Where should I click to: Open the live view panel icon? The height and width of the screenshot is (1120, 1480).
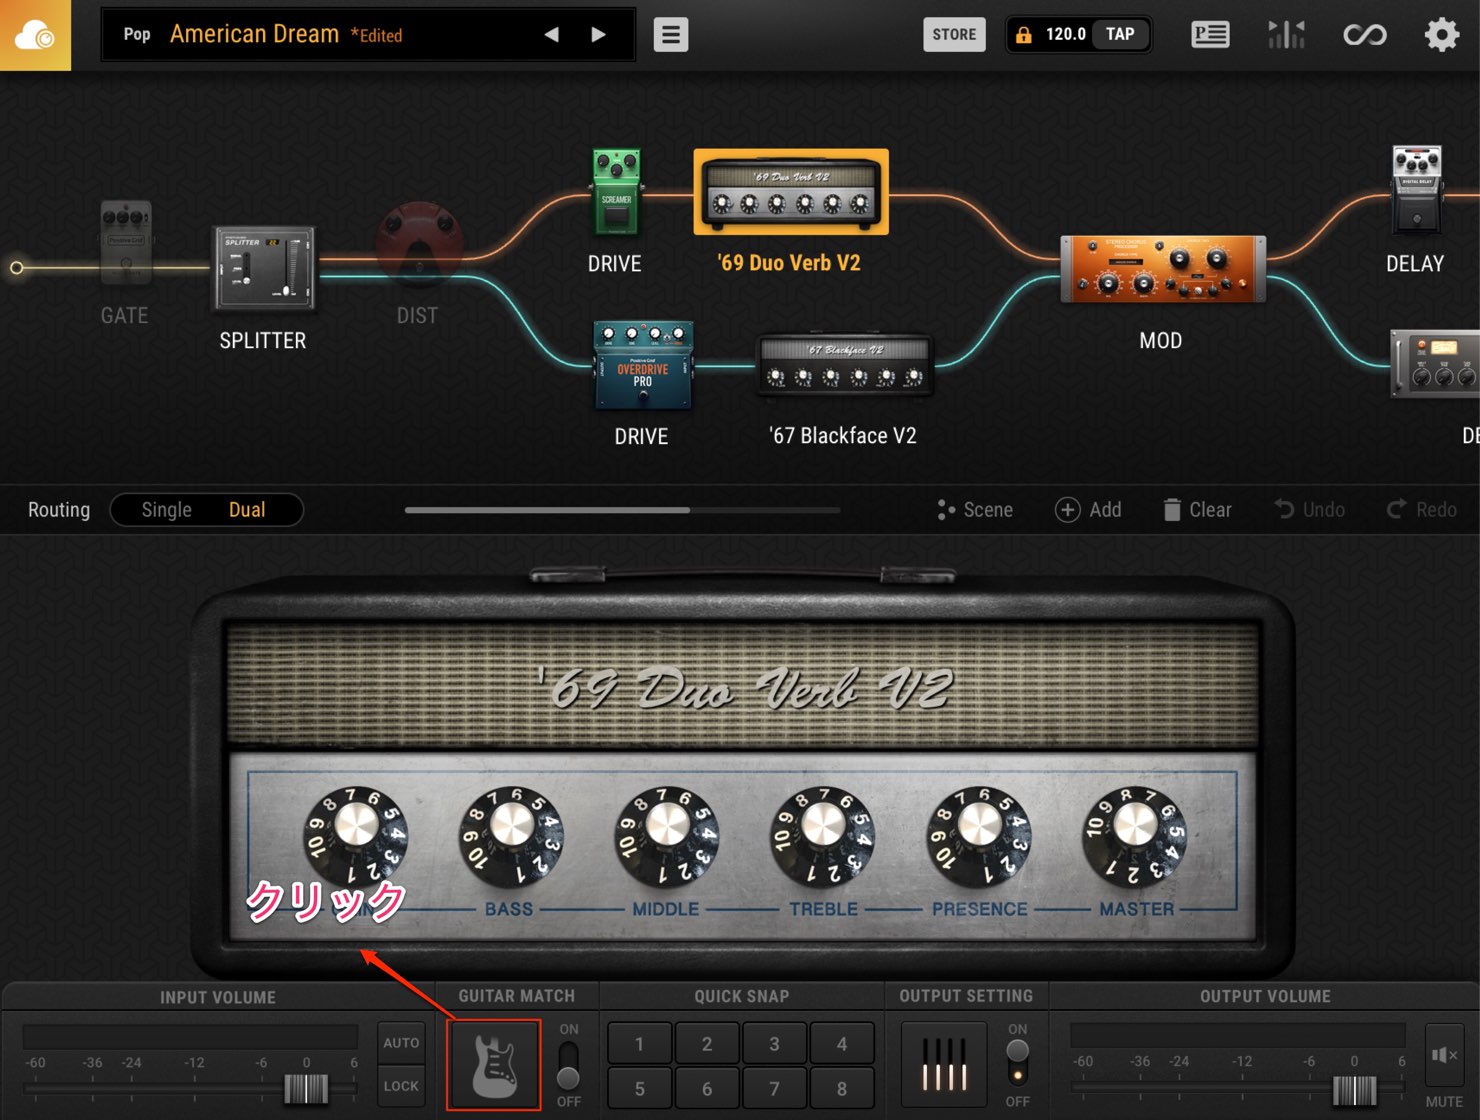tap(1210, 35)
